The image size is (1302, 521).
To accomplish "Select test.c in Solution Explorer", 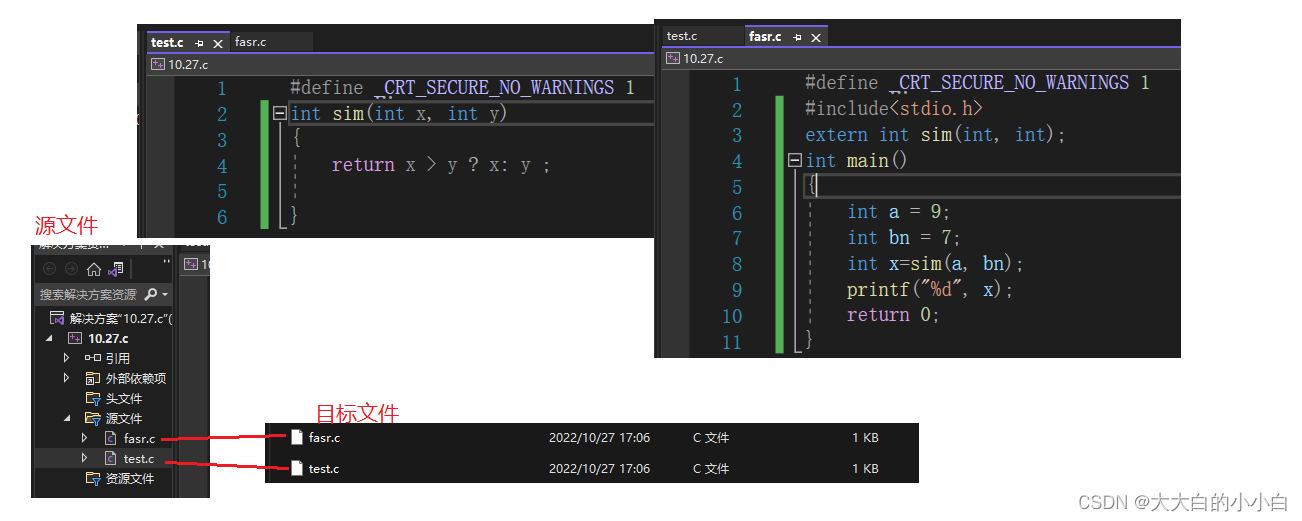I will [139, 458].
